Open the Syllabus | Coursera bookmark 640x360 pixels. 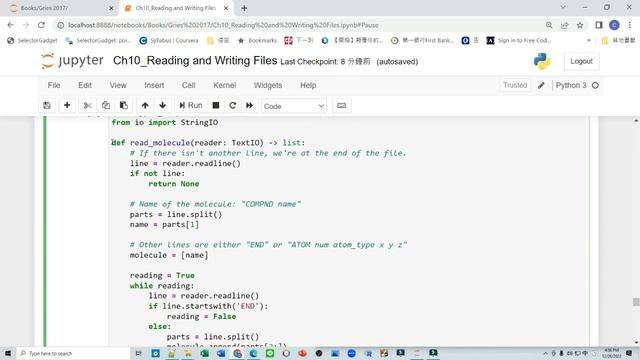coord(169,40)
